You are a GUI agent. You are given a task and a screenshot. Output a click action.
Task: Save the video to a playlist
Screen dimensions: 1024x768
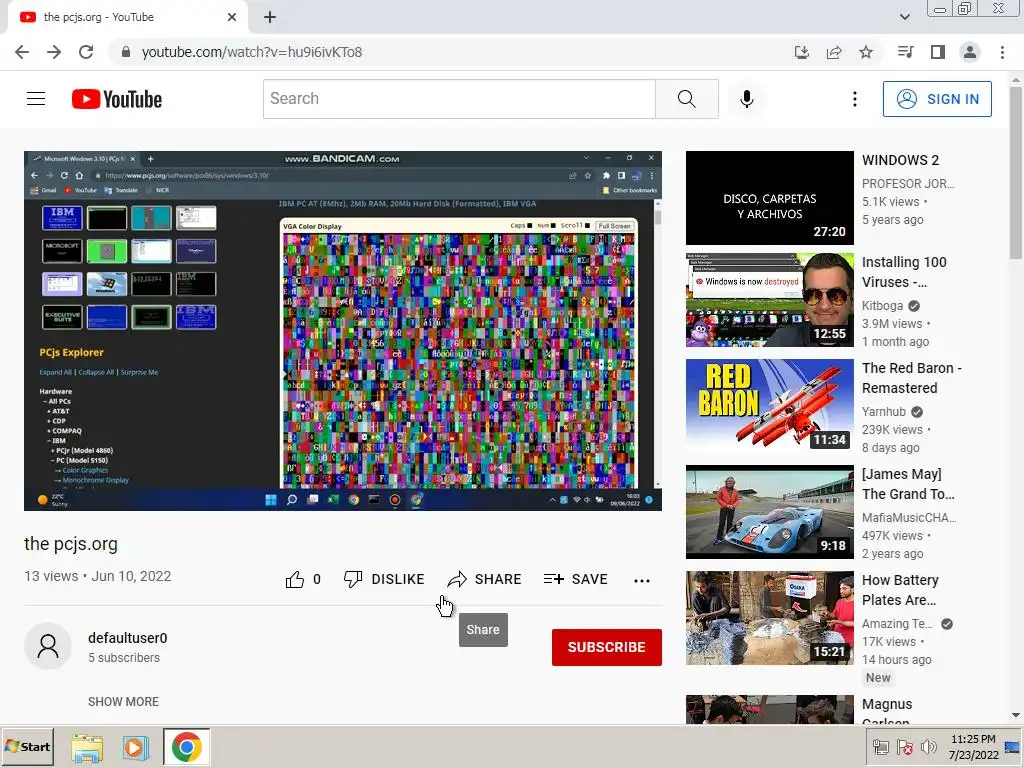point(575,579)
